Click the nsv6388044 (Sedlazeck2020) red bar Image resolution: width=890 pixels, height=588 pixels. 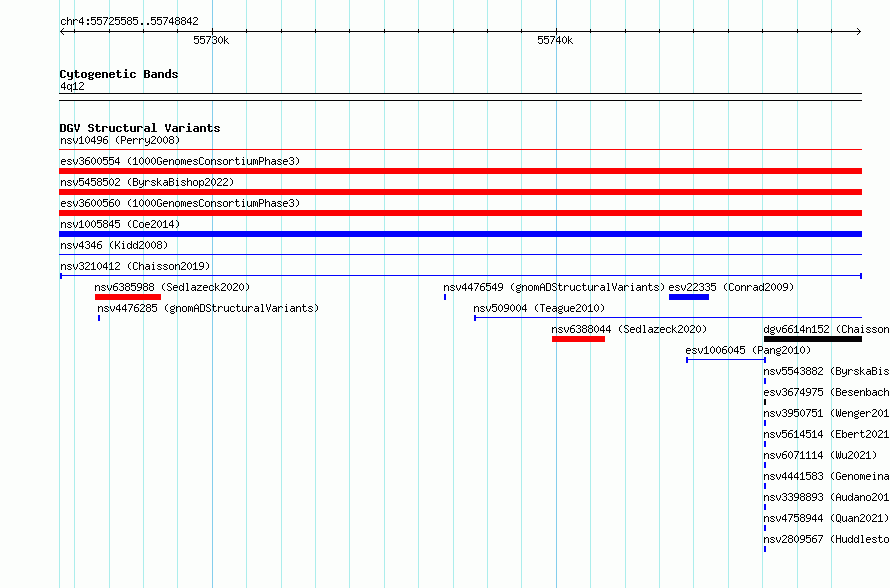click(578, 339)
